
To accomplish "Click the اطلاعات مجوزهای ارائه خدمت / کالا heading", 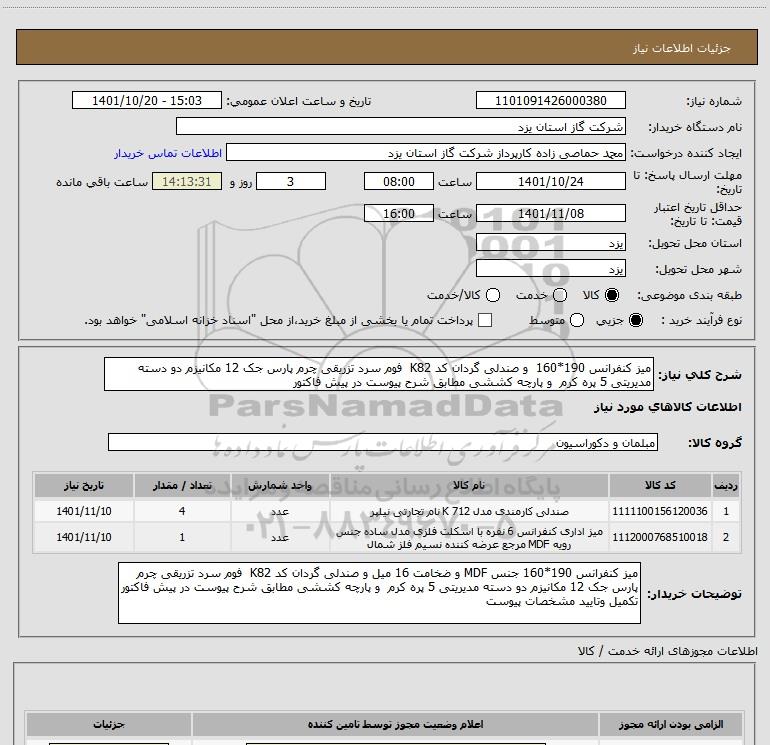I will 667,651.
